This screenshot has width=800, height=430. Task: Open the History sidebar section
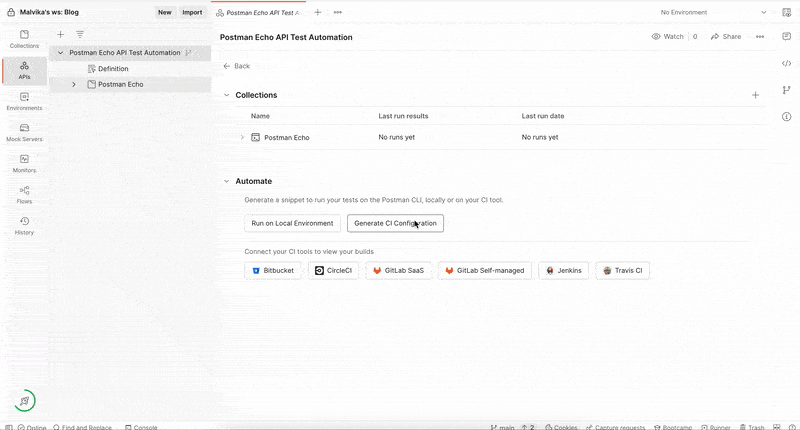pyautogui.click(x=24, y=226)
